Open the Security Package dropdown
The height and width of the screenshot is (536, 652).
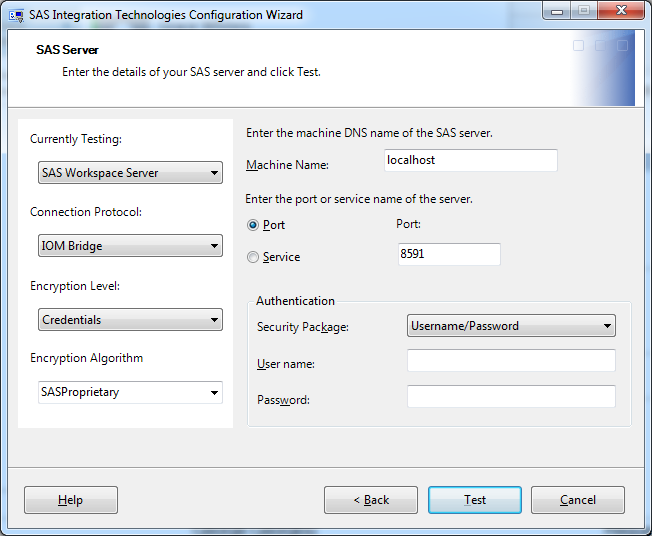(x=511, y=326)
